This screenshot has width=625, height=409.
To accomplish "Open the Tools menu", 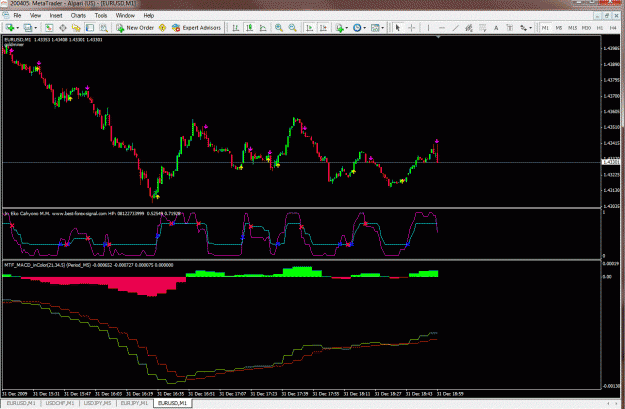I will 101,16.
